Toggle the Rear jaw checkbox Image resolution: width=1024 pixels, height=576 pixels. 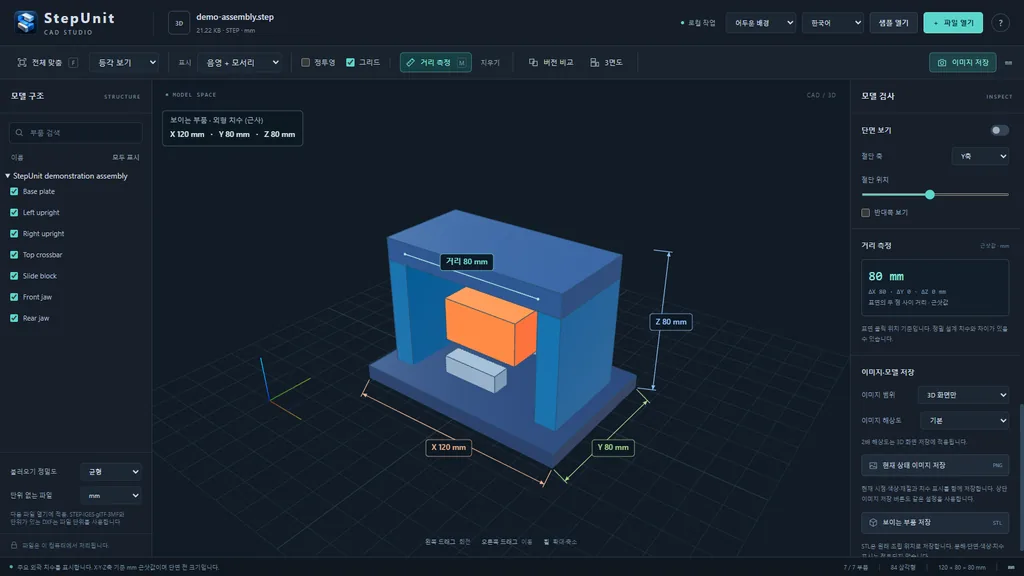[14, 318]
